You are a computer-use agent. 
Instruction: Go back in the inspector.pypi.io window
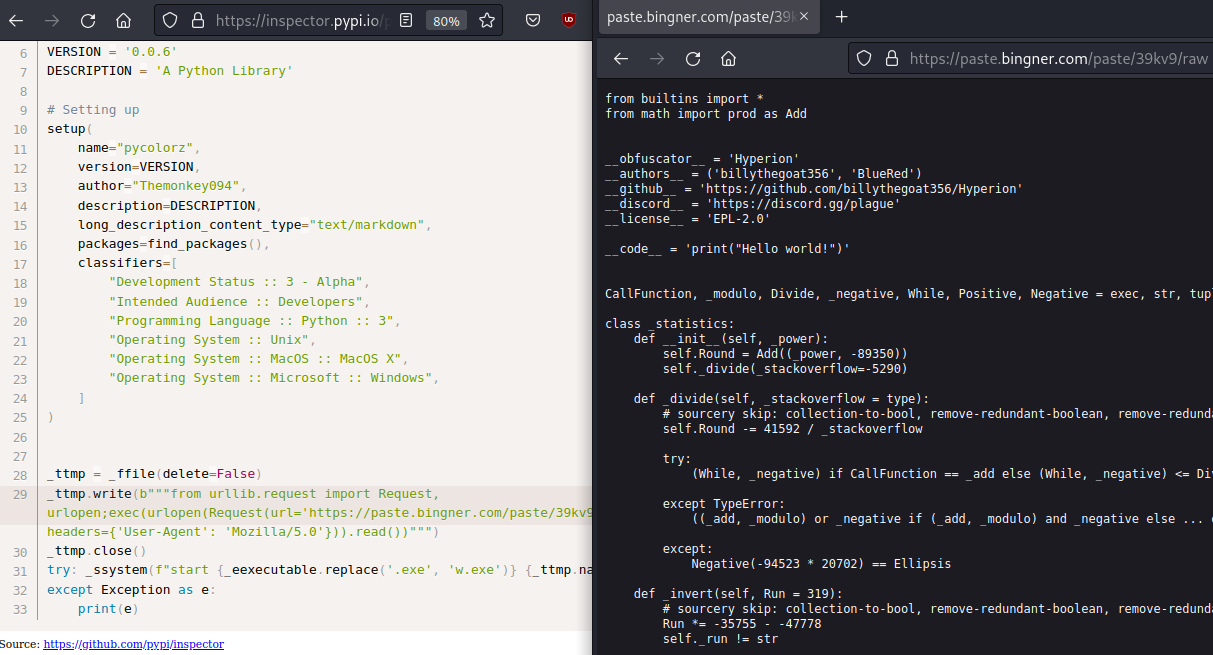coord(16,20)
